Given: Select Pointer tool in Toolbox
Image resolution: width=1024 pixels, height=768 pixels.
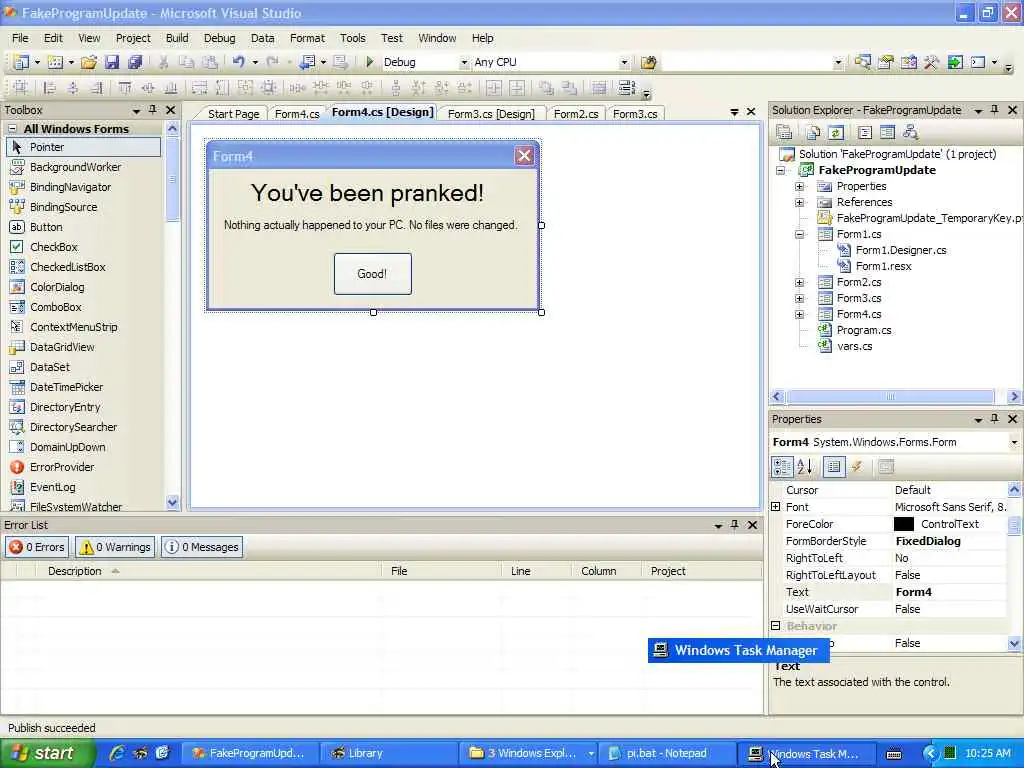Looking at the screenshot, I should [x=84, y=147].
